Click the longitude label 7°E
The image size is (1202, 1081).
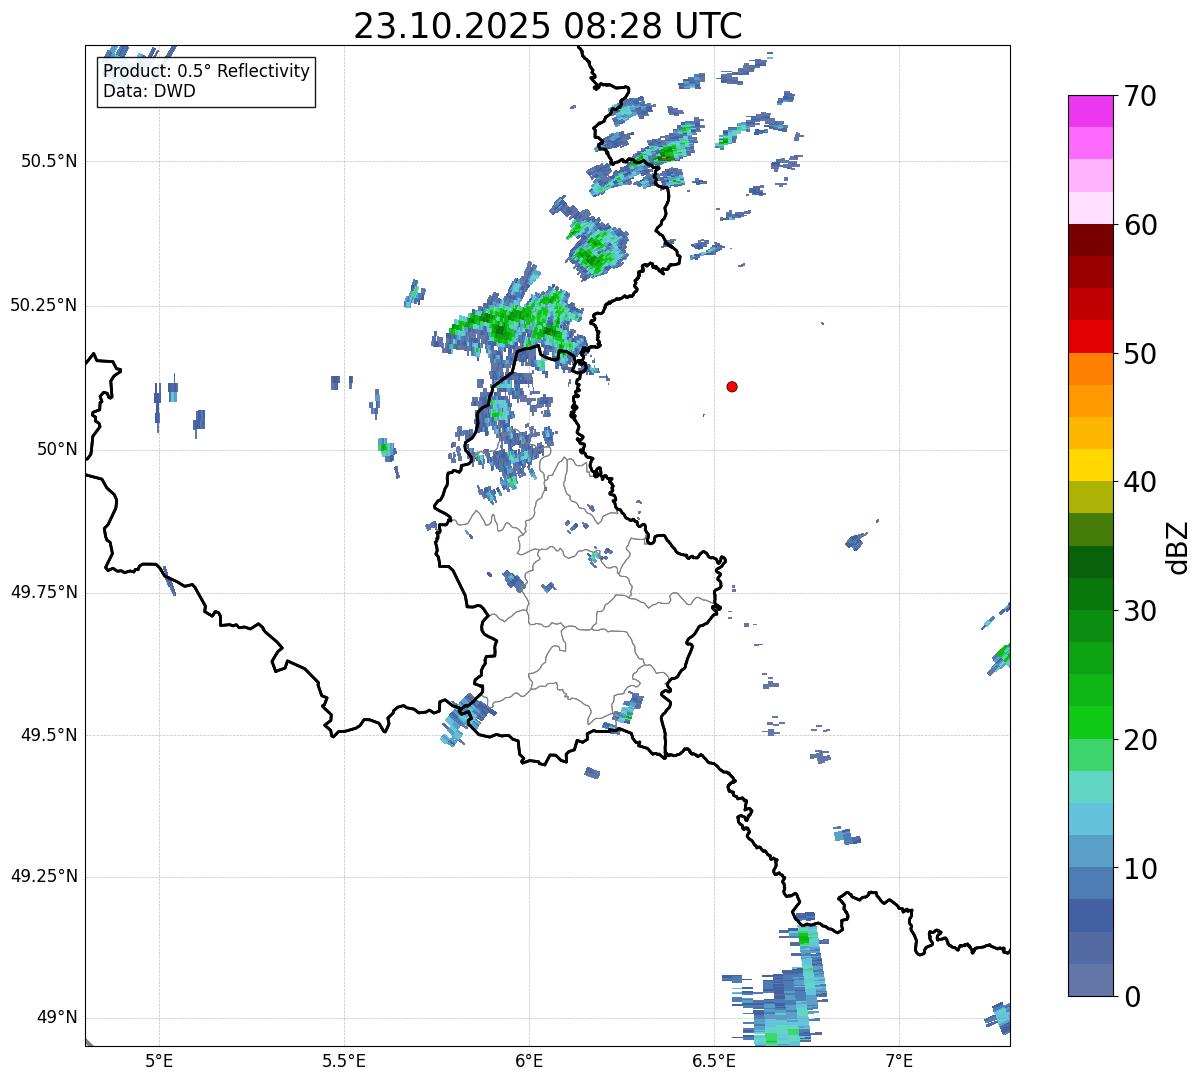[x=899, y=1061]
